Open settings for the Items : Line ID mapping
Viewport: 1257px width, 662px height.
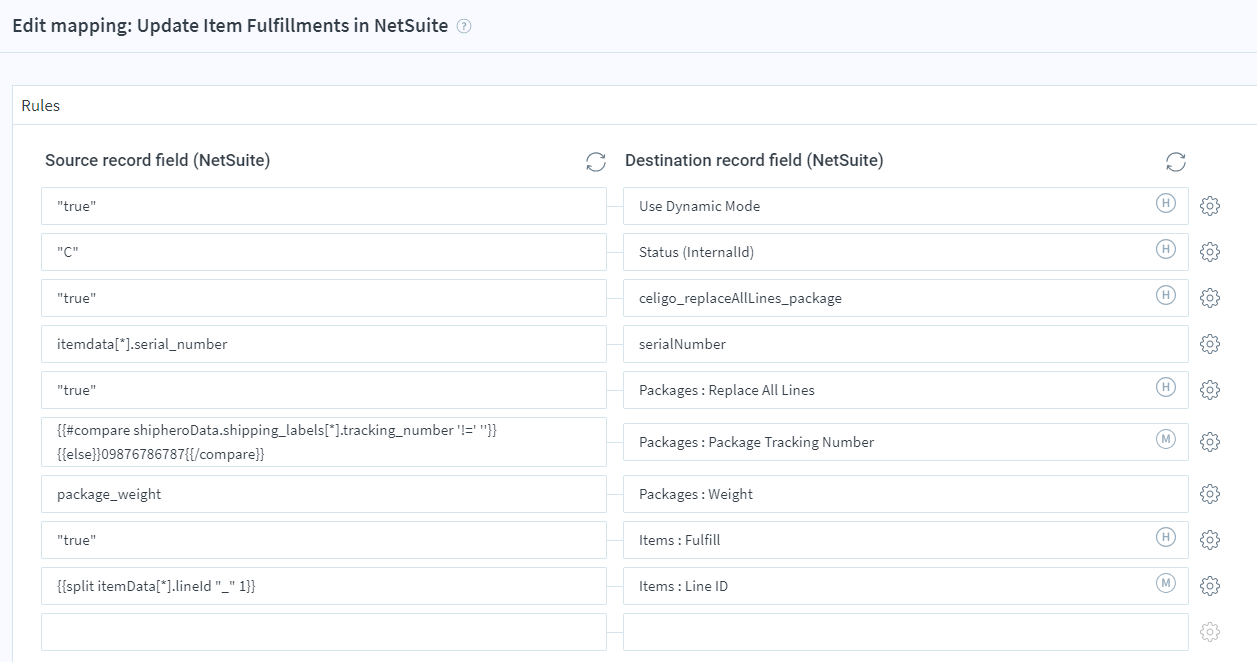coord(1210,586)
